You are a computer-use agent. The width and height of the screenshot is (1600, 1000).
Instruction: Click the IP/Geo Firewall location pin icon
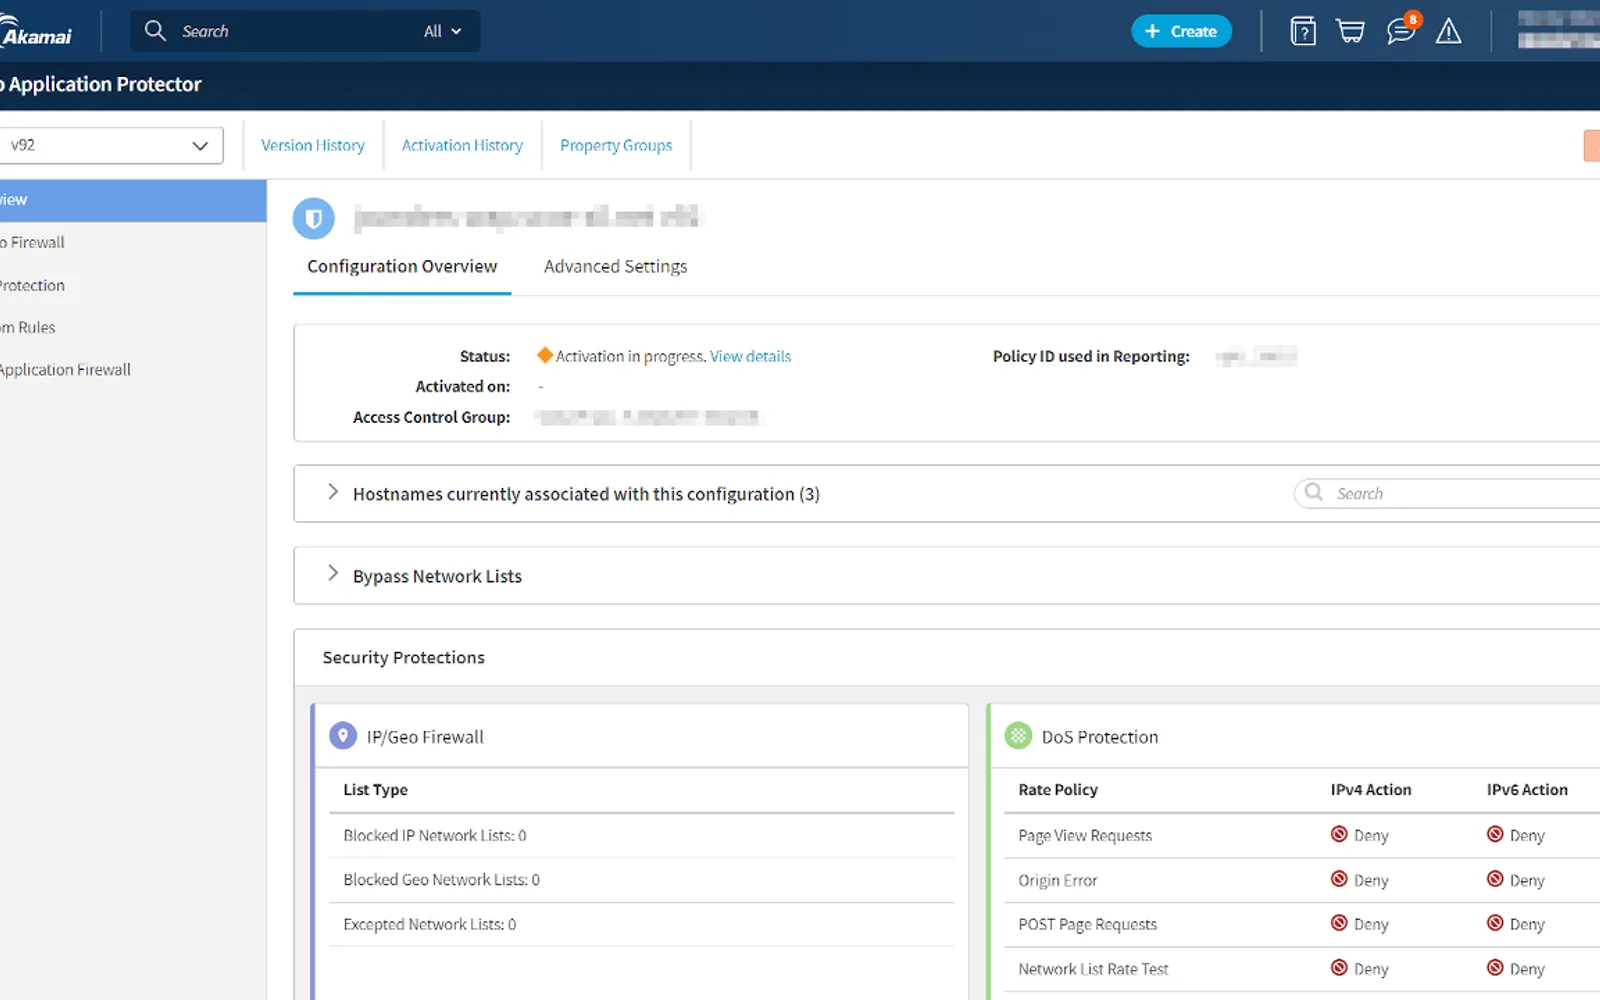point(343,736)
